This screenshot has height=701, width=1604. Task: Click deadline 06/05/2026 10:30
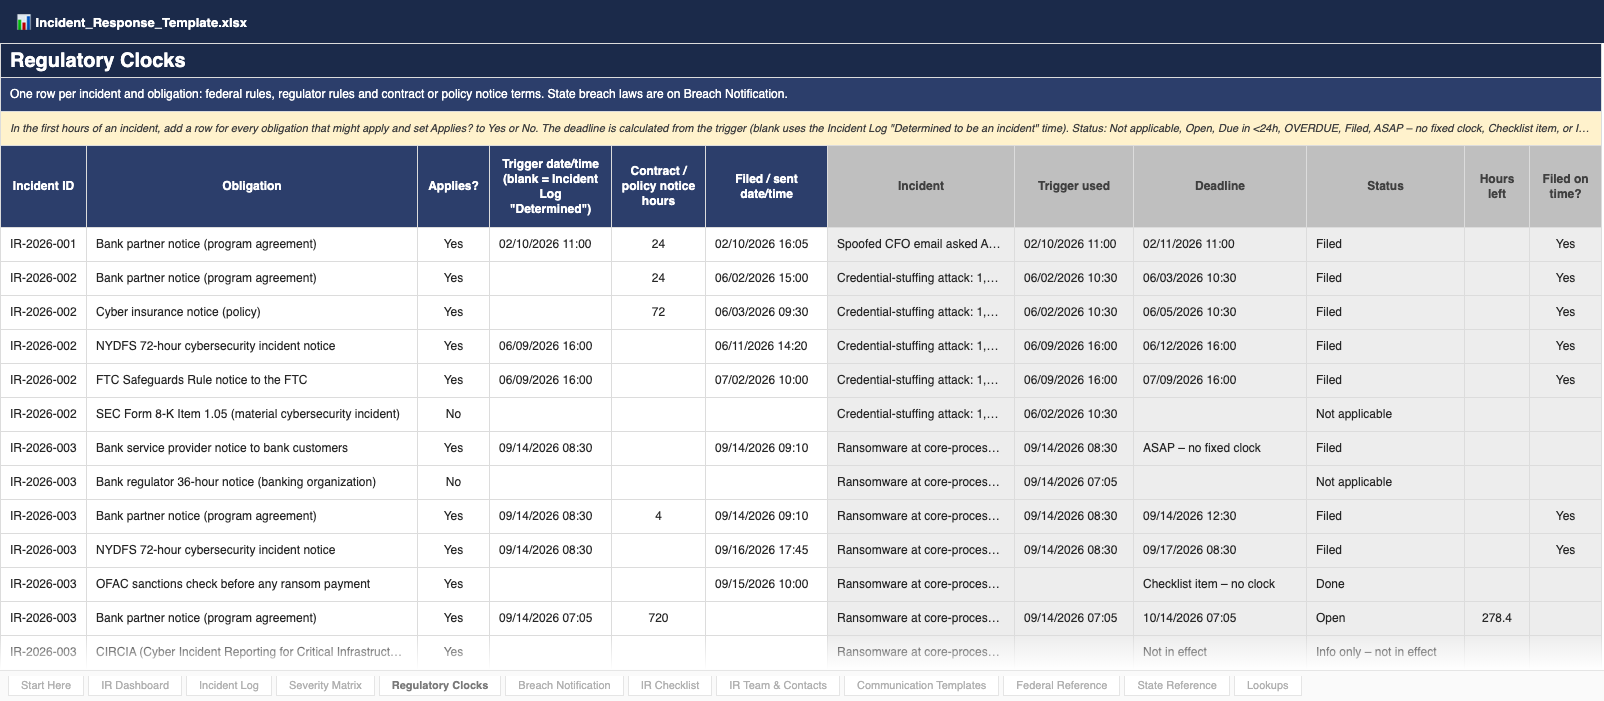(1220, 312)
